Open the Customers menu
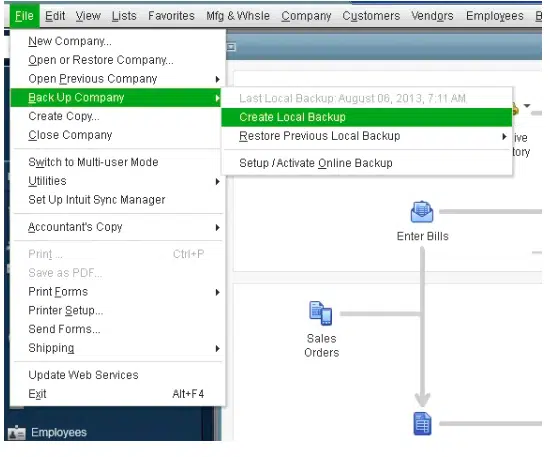The image size is (550, 457). [371, 16]
